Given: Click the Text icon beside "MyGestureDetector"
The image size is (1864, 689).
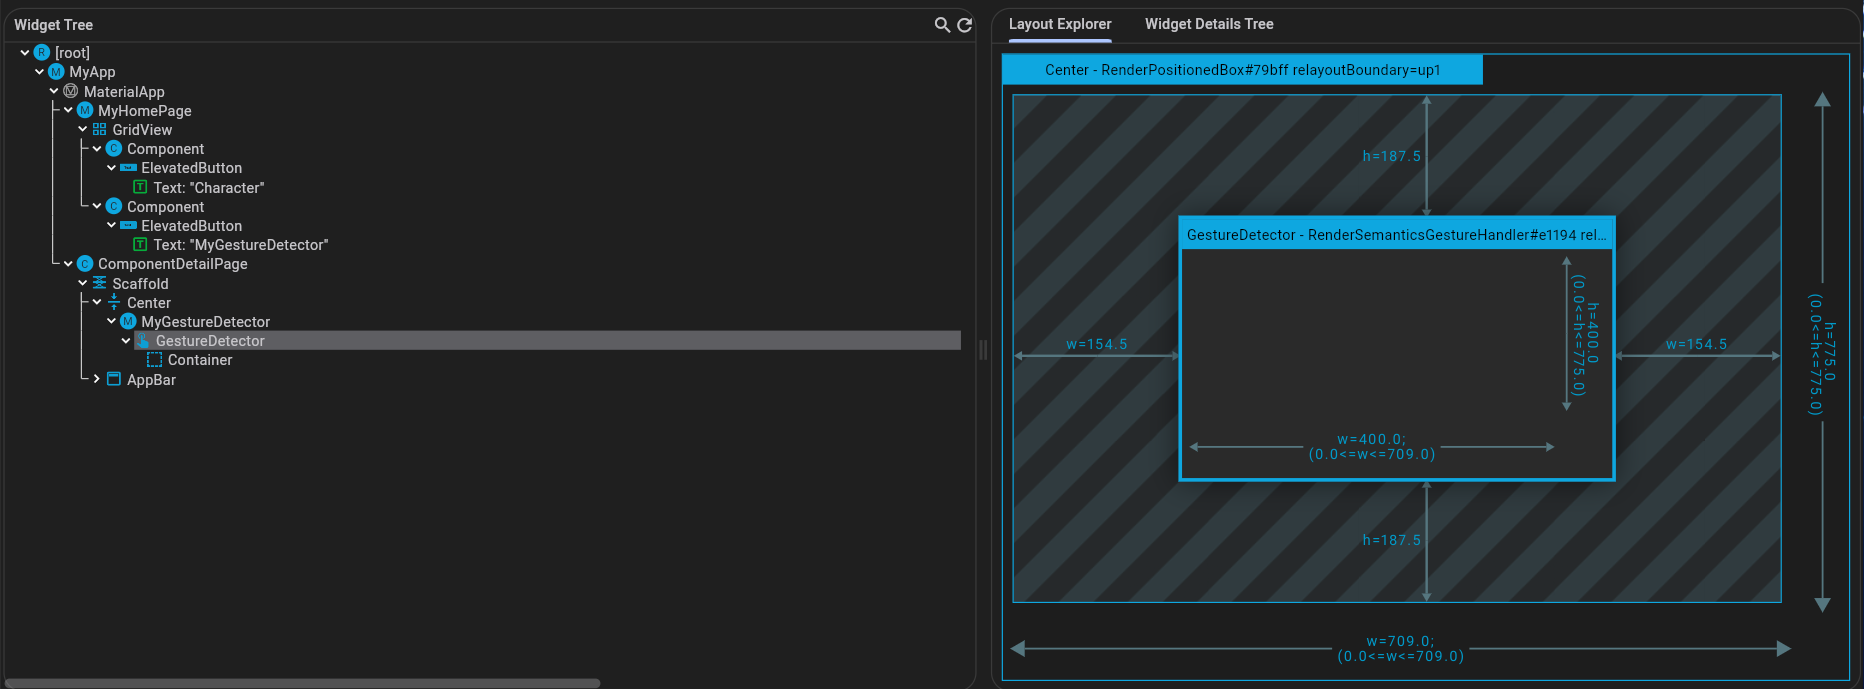Looking at the screenshot, I should (x=140, y=245).
